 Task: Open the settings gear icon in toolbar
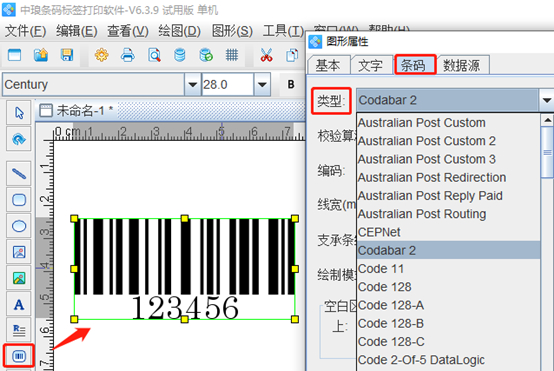pyautogui.click(x=101, y=55)
